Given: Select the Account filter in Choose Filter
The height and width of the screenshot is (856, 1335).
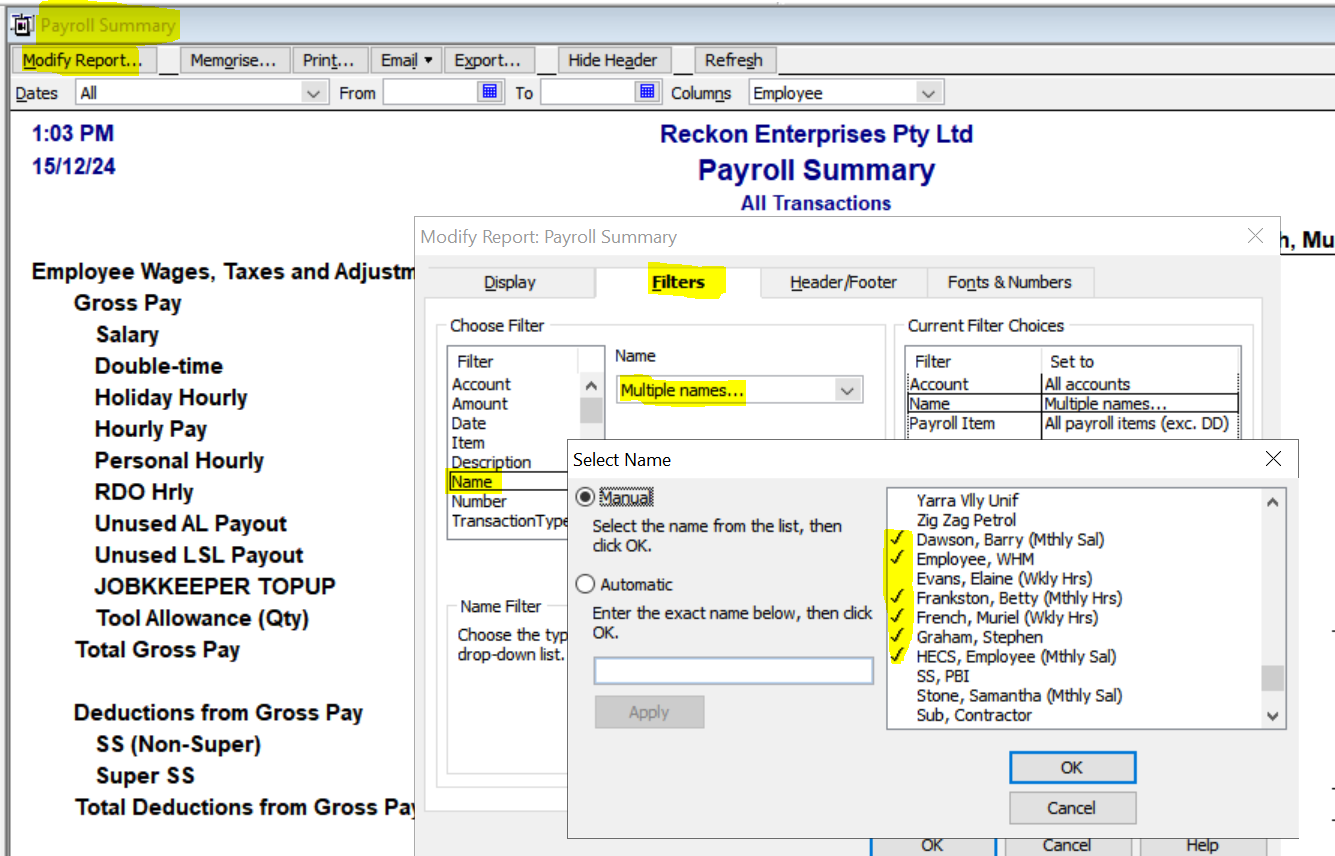Looking at the screenshot, I should pyautogui.click(x=481, y=384).
